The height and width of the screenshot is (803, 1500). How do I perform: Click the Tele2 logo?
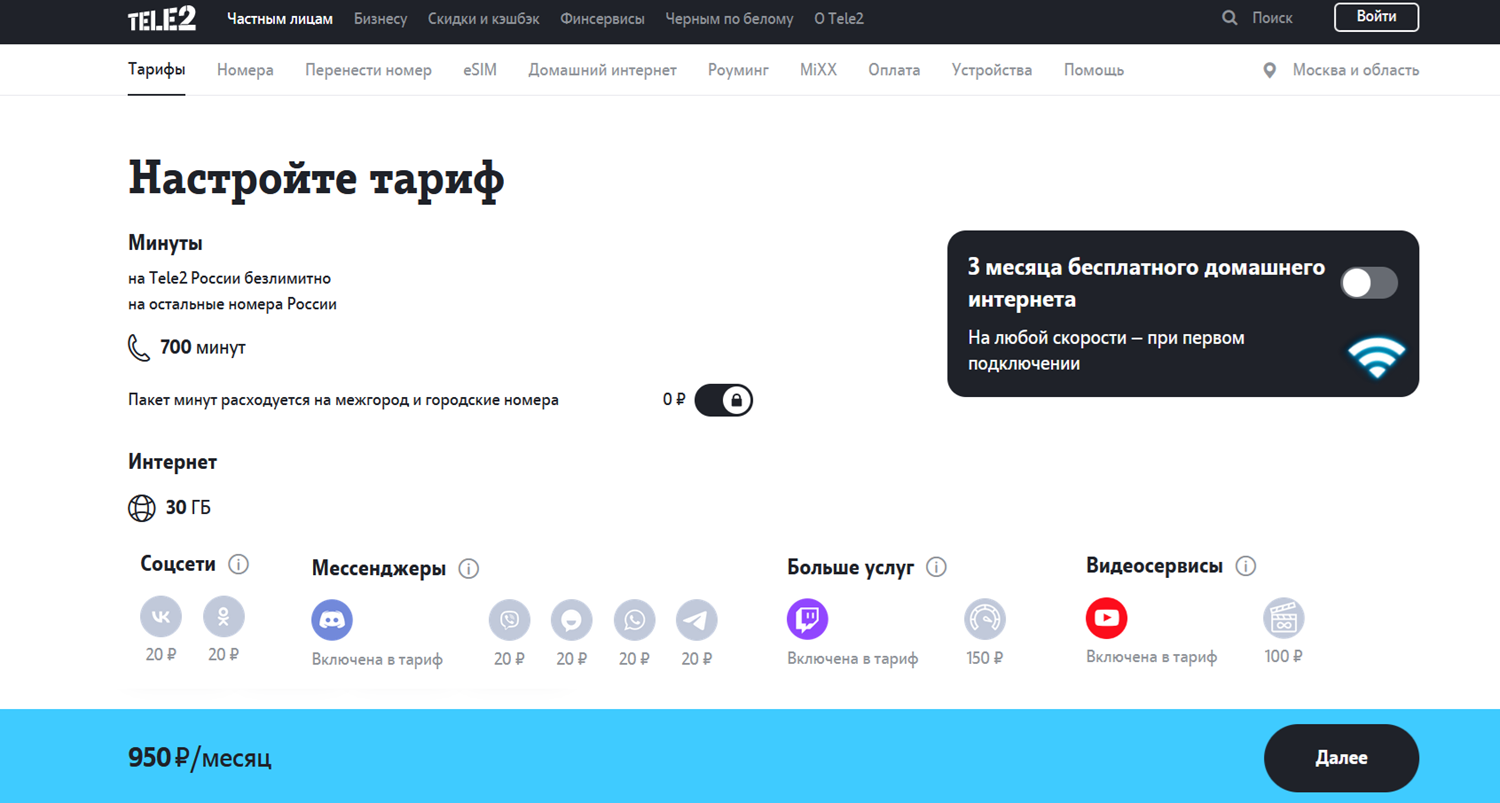point(162,19)
